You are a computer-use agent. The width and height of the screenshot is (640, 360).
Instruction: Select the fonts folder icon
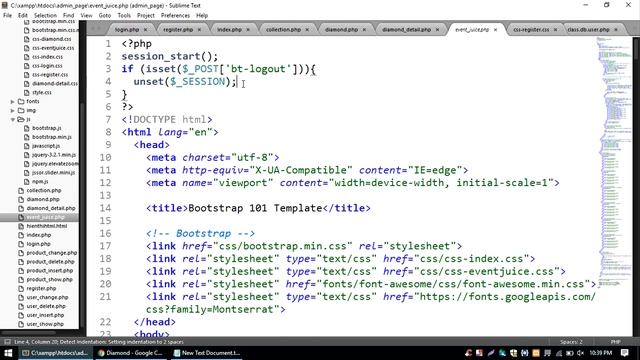tap(21, 102)
